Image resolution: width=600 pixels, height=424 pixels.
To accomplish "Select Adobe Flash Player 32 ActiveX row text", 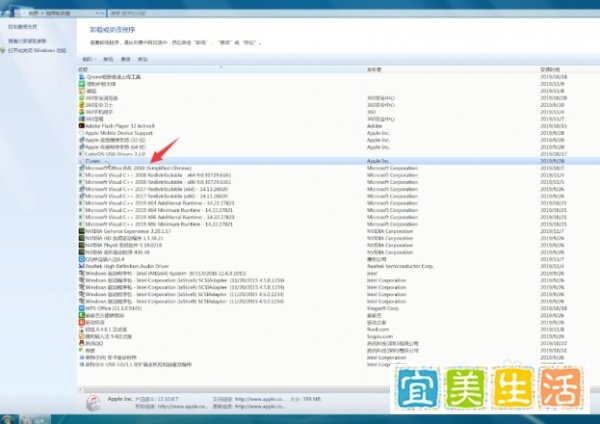I will click(x=120, y=126).
